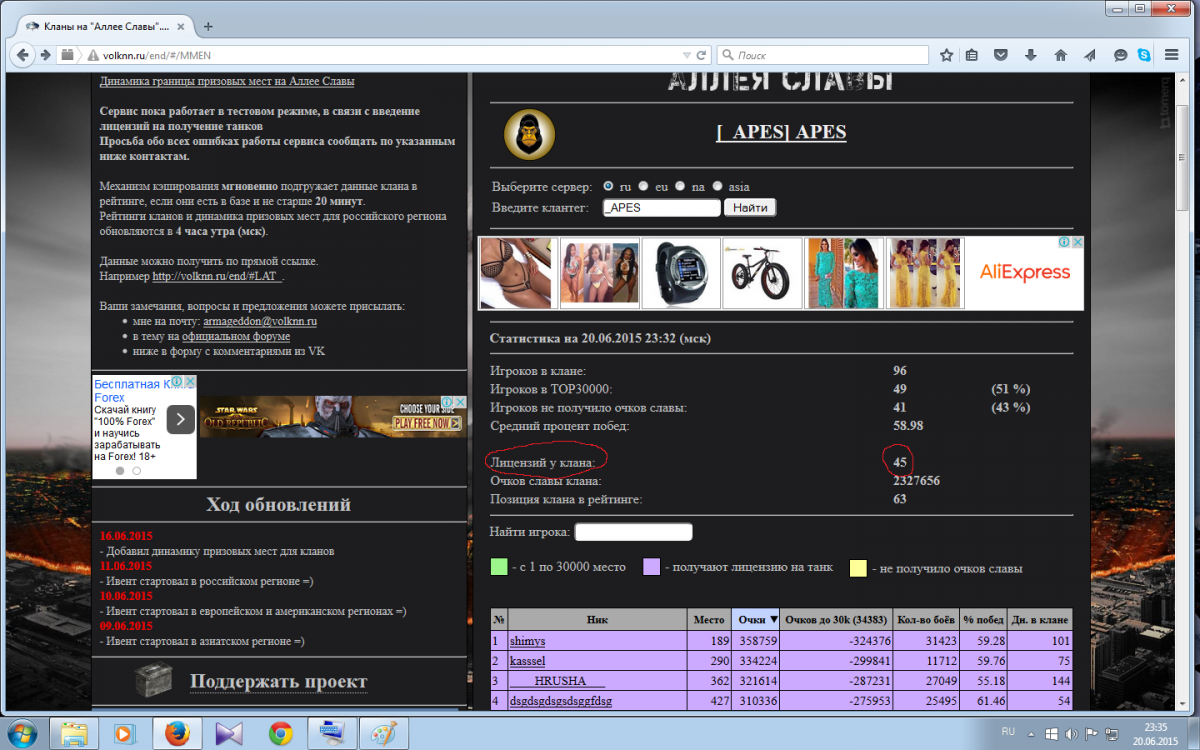Switch to Firefox in the taskbar
The height and width of the screenshot is (750, 1200).
(177, 732)
